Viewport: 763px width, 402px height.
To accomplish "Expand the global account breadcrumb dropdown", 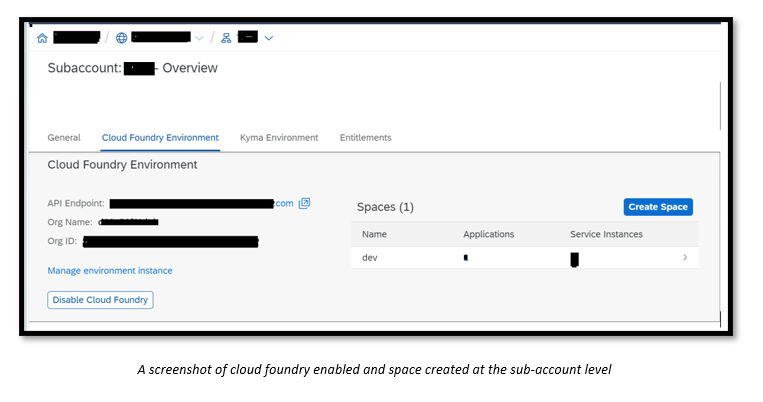I will point(199,38).
